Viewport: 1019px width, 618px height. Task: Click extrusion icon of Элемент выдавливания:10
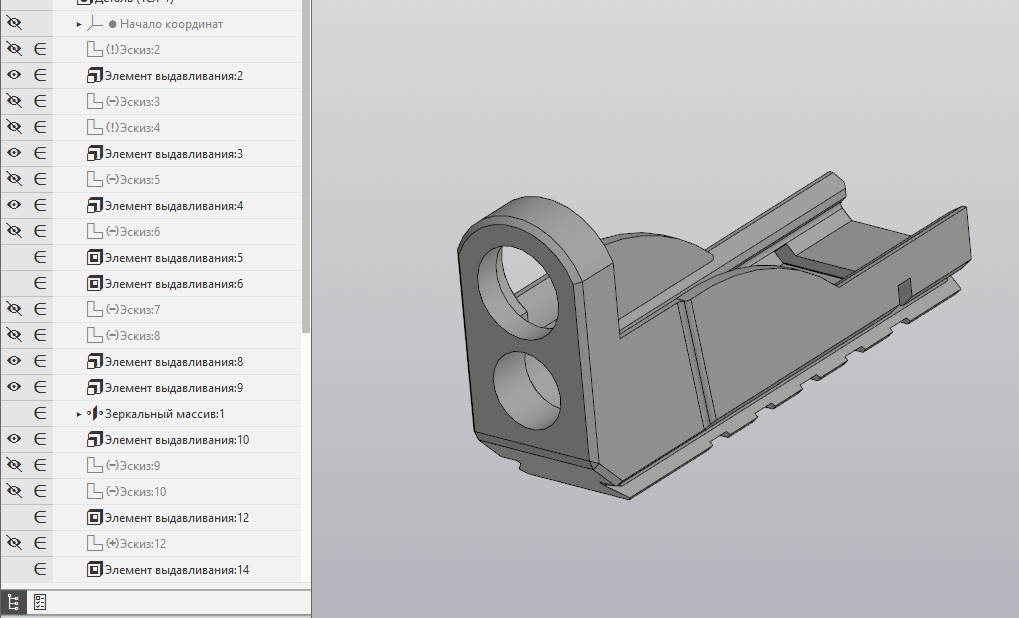pos(95,439)
